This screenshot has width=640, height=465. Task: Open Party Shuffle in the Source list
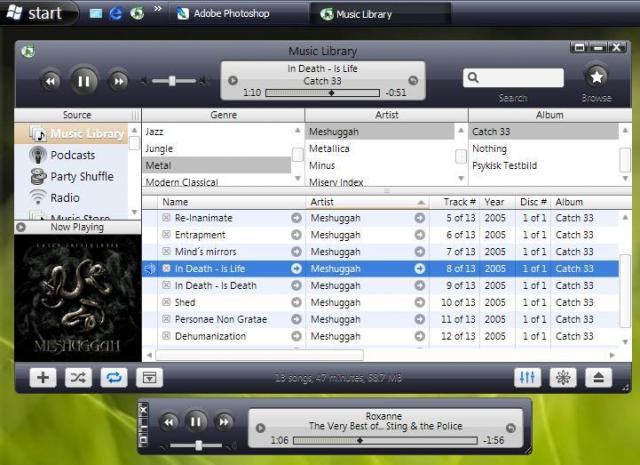(82, 176)
